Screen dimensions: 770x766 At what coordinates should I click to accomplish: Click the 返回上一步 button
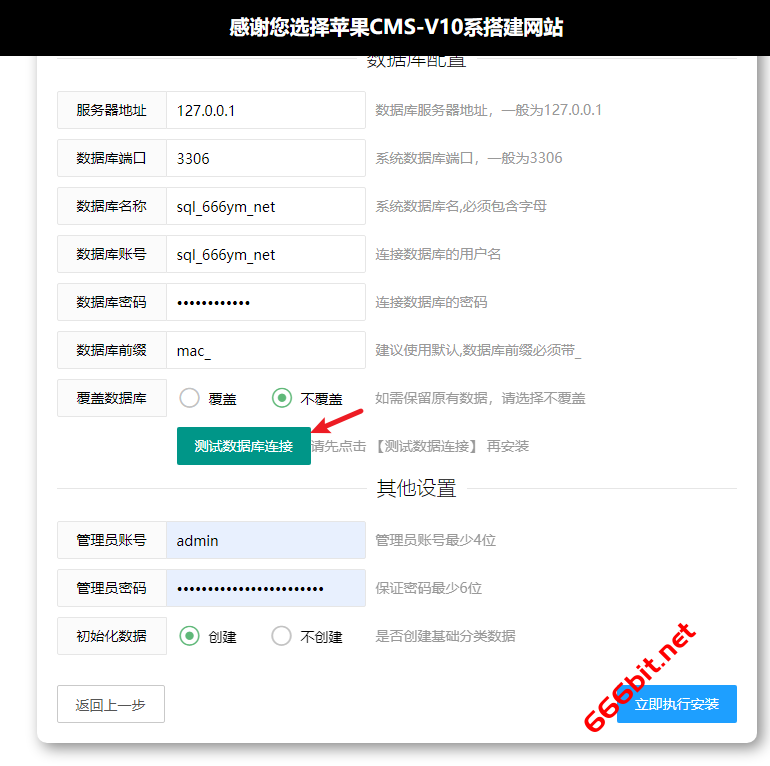pos(111,704)
